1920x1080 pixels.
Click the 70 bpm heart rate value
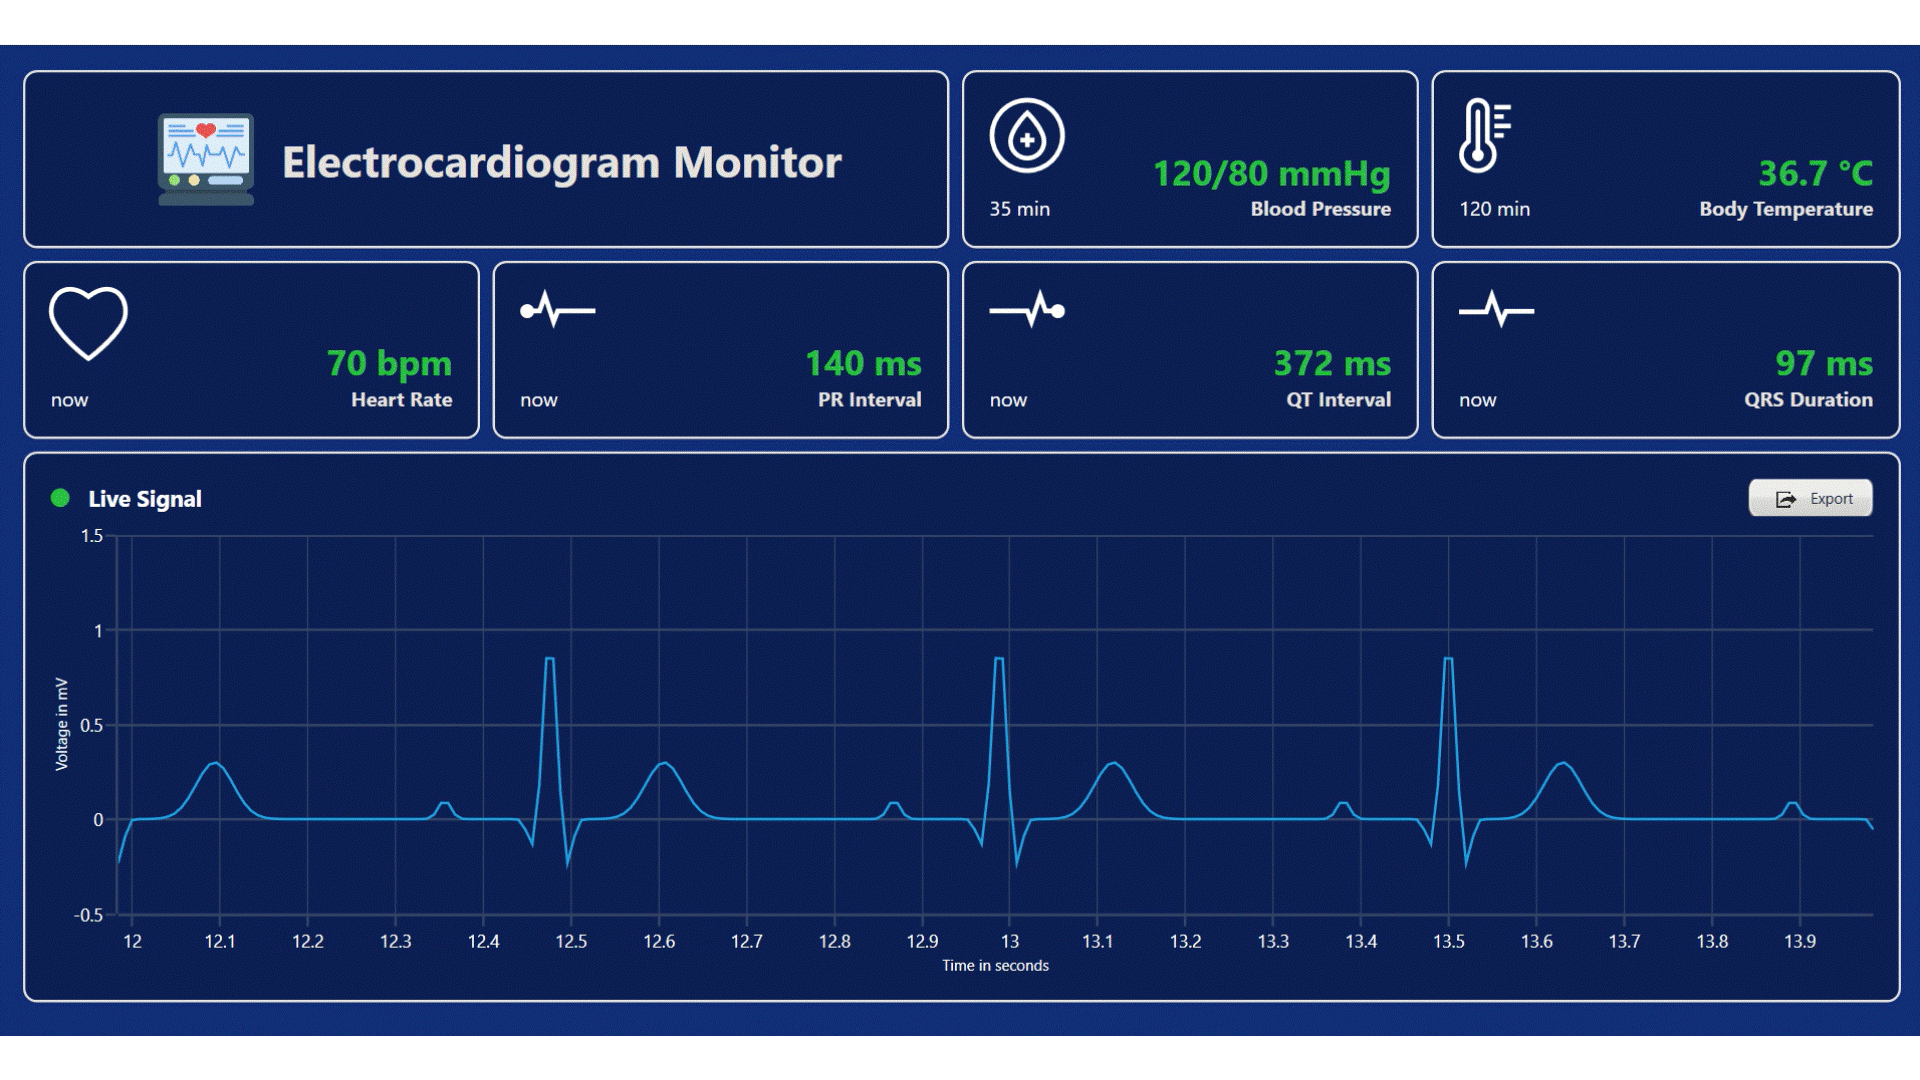(389, 364)
